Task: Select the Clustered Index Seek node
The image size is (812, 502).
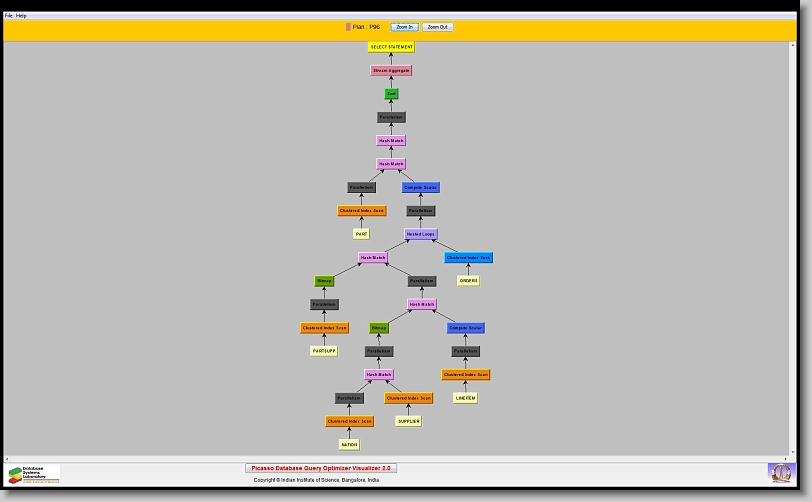Action: [468, 258]
